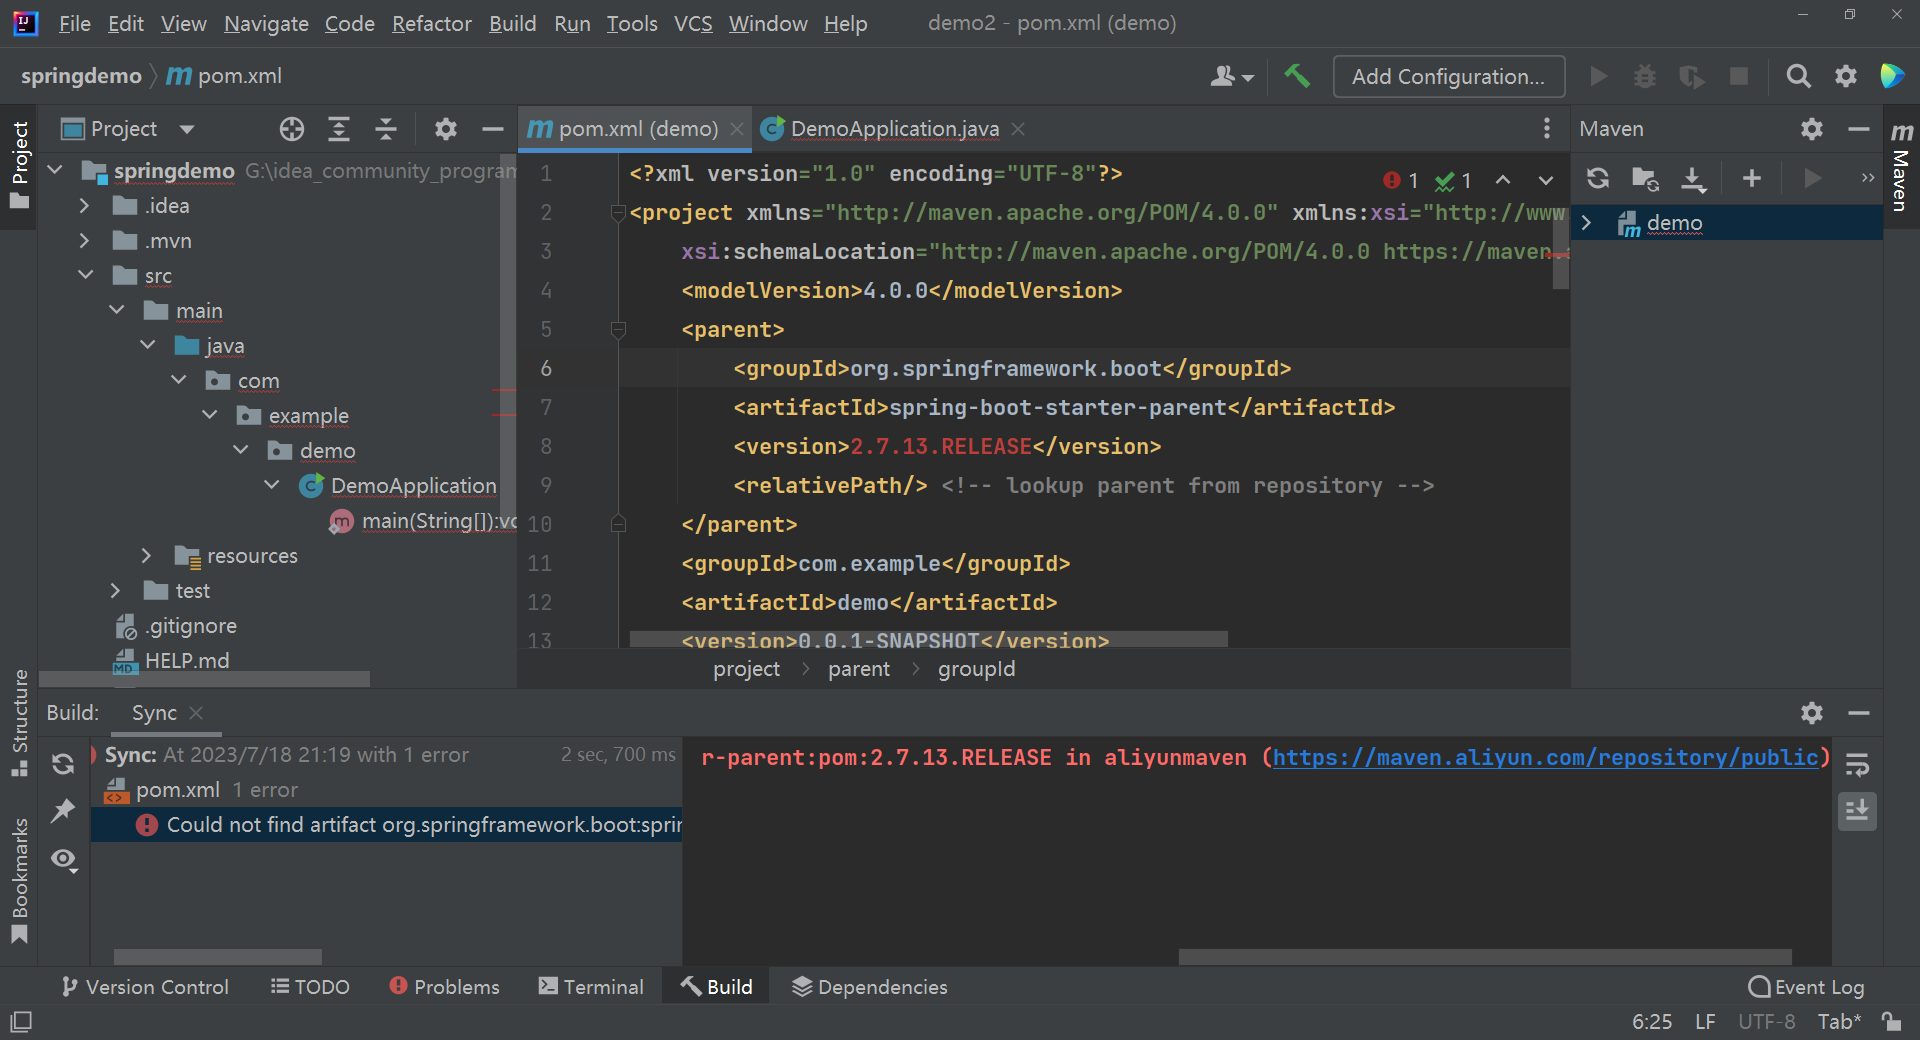
Task: Expand the .mvn folder
Action: (85, 241)
